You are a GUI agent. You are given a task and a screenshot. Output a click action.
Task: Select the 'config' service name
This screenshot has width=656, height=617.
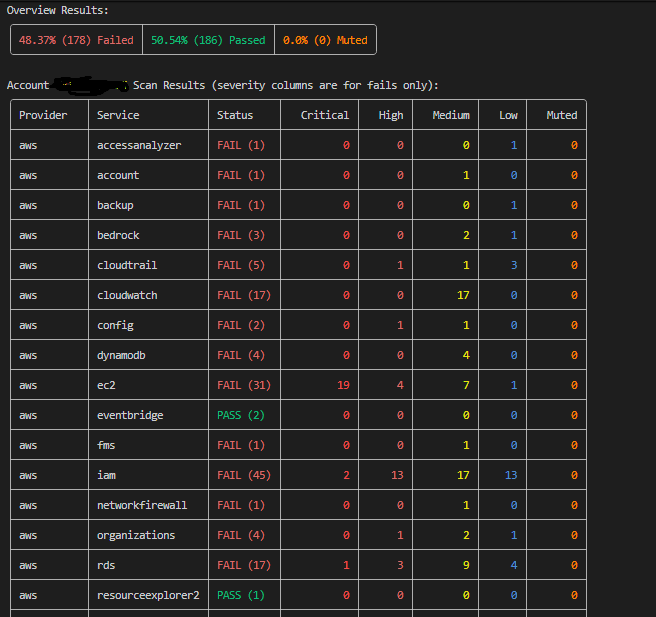(x=115, y=325)
